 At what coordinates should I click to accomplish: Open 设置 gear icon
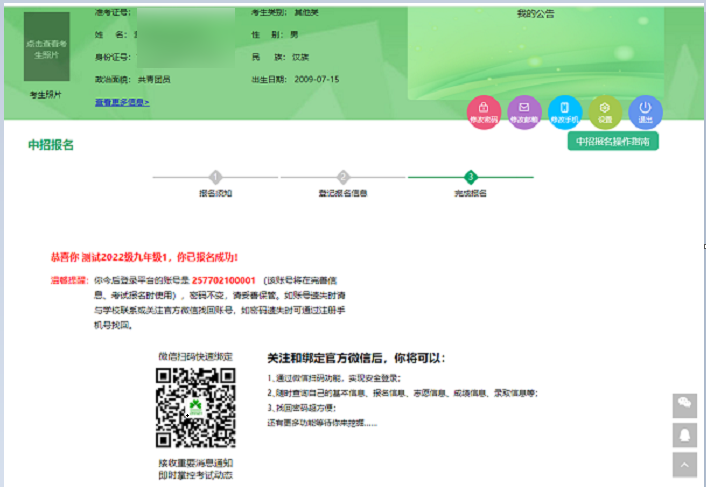click(605, 110)
